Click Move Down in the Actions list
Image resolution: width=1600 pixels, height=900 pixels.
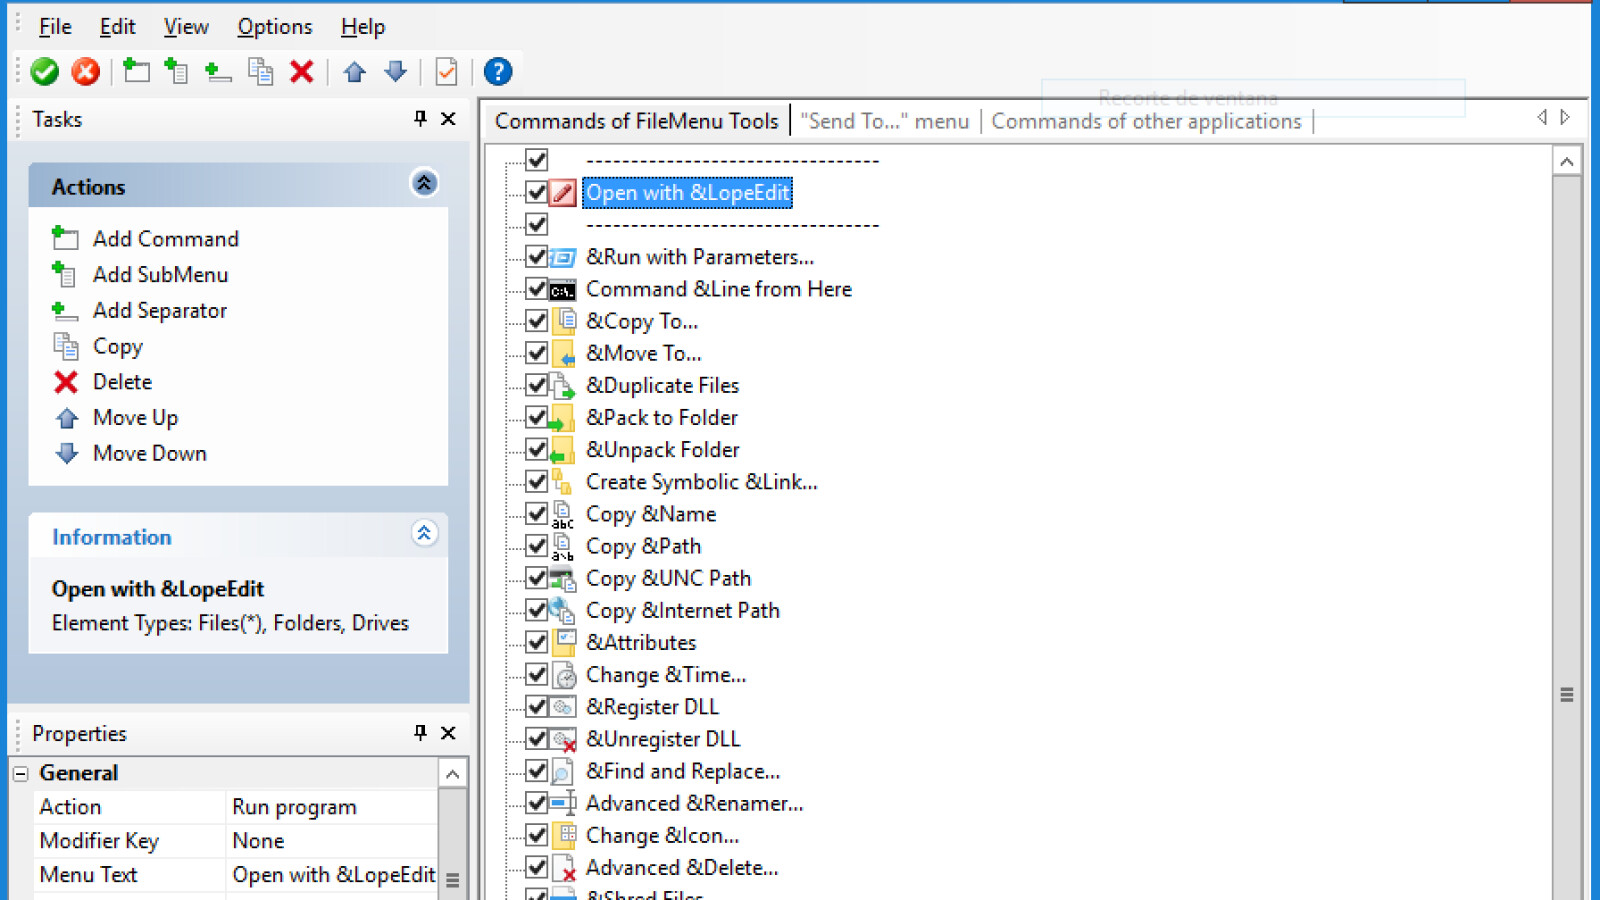(130, 454)
